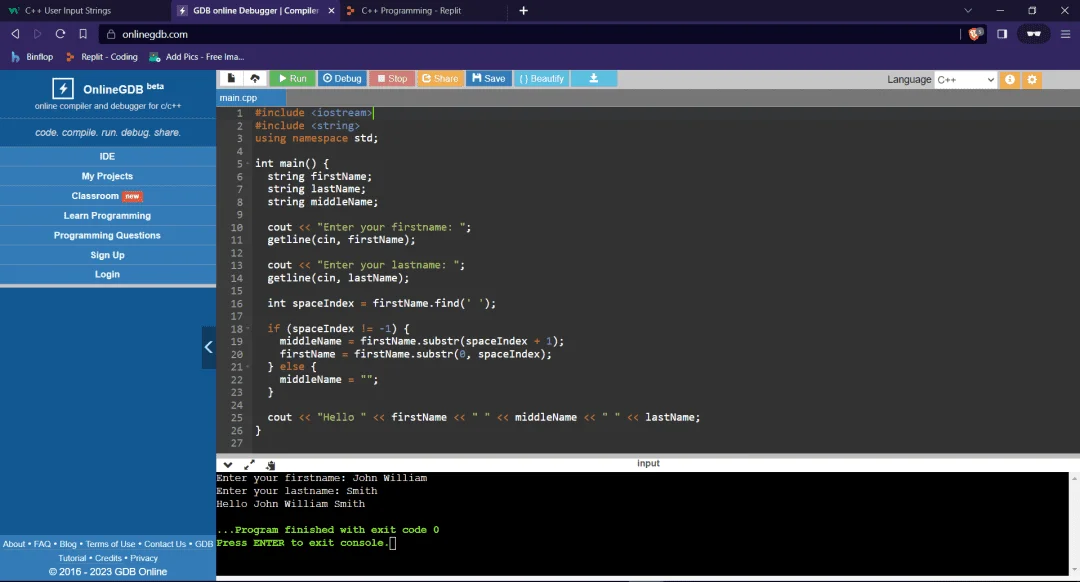Open Programming Questions in sidebar
This screenshot has height=582, width=1080.
107,235
